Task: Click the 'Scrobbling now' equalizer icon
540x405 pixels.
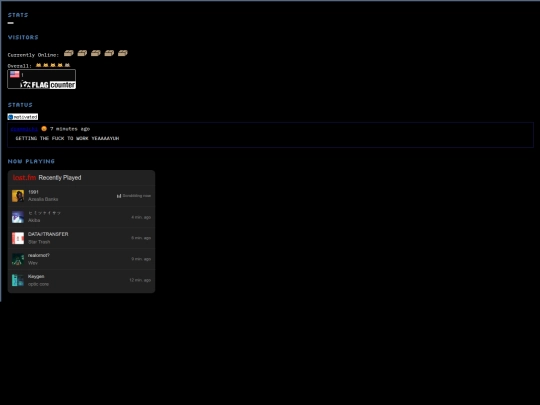Action: tap(119, 196)
